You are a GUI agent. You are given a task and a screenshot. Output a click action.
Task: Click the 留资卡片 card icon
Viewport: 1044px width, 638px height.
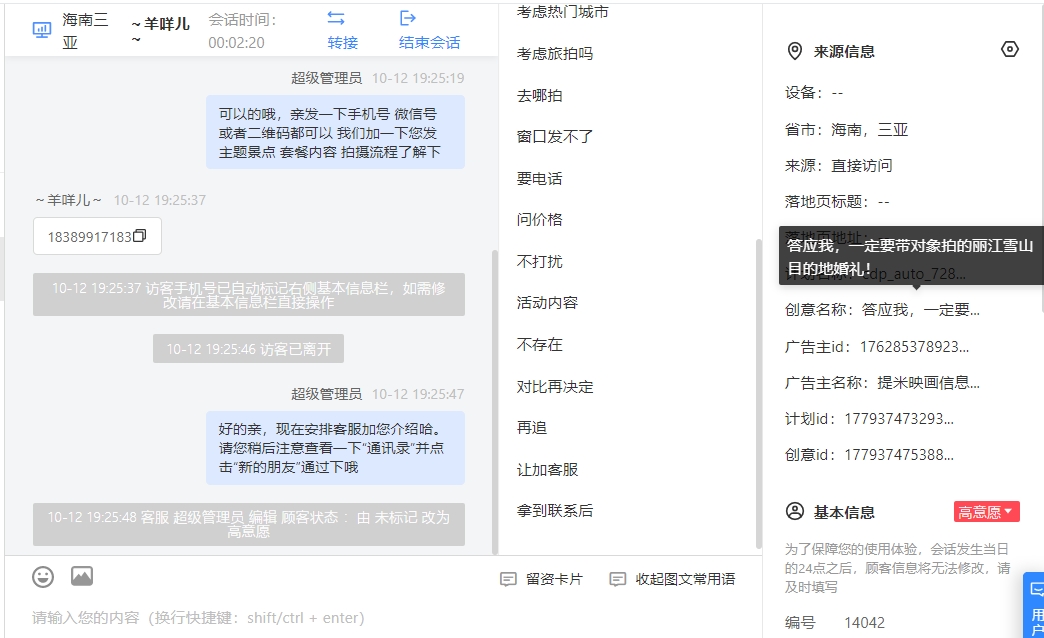tap(508, 579)
